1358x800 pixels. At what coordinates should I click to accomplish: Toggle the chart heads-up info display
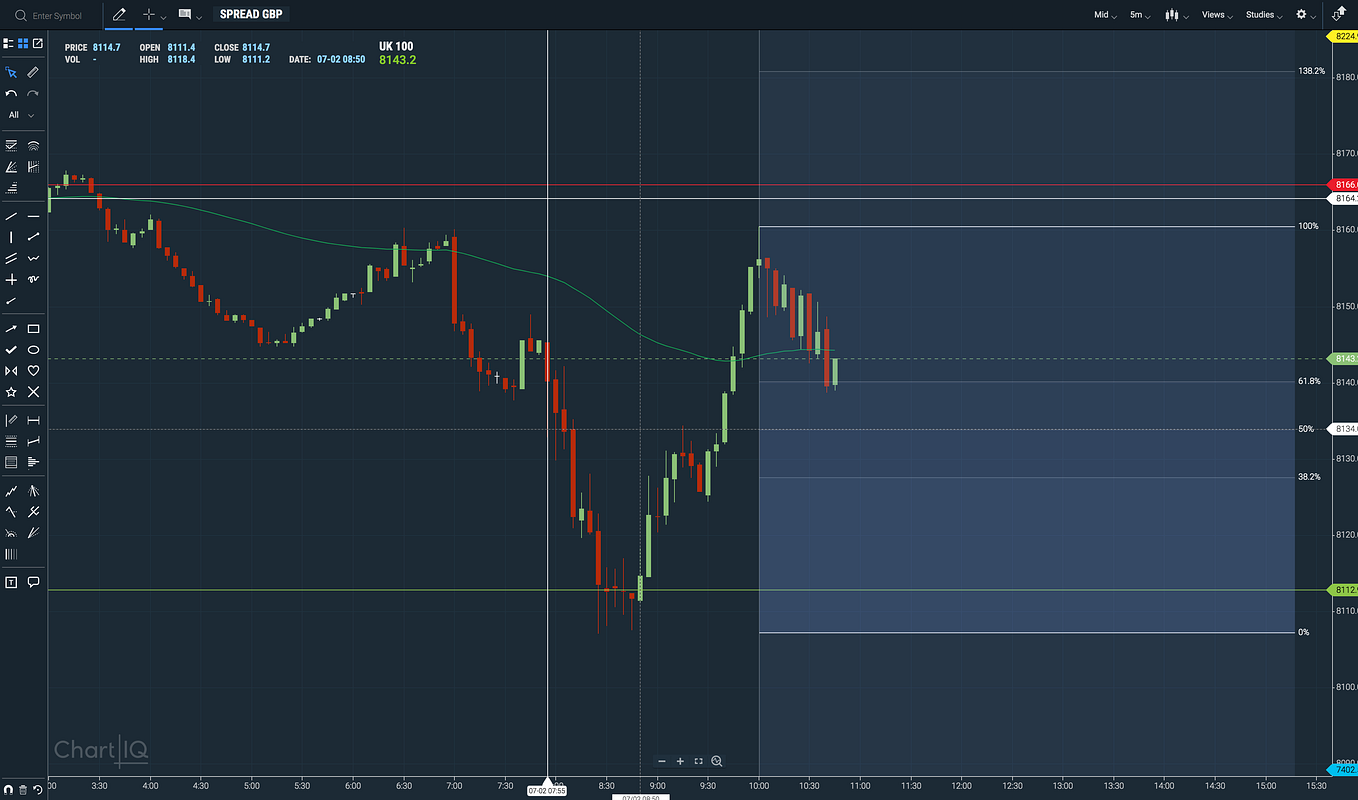[x=185, y=14]
